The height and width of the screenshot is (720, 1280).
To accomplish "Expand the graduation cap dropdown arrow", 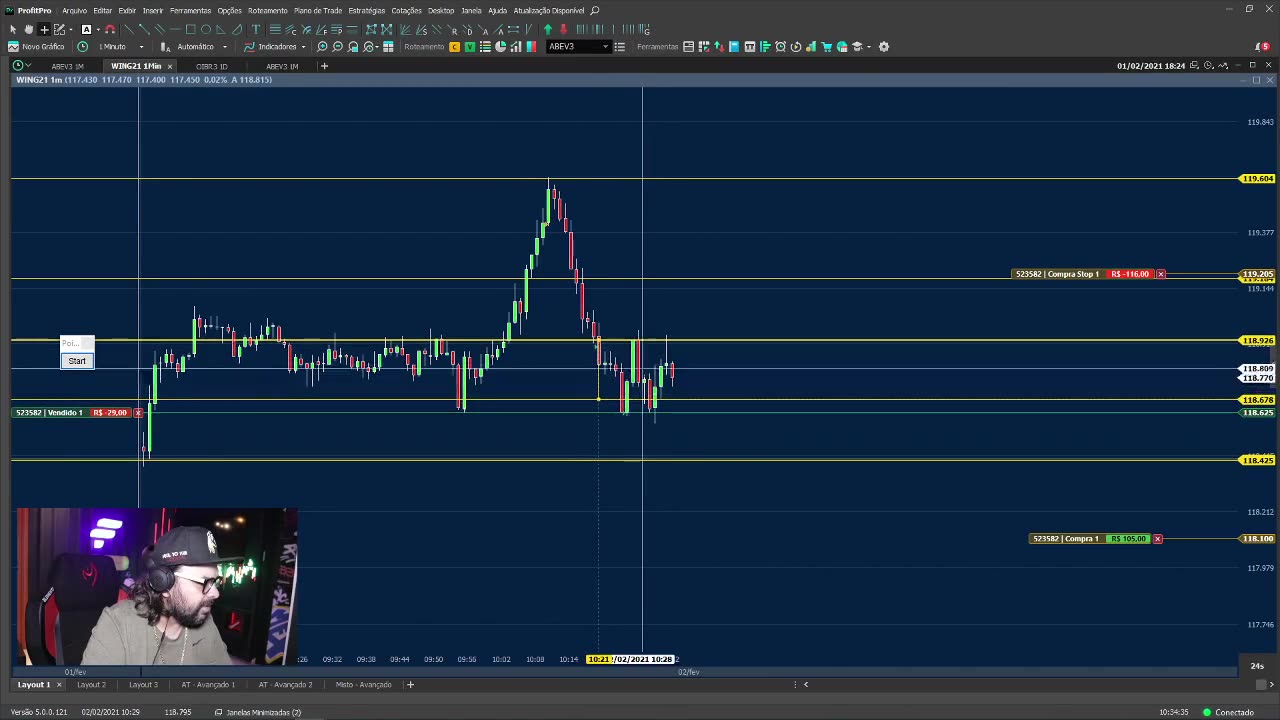I will coord(869,47).
